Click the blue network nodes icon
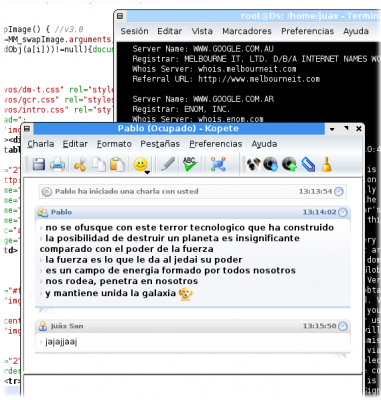Screen dimensions: 381x400 (218, 164)
